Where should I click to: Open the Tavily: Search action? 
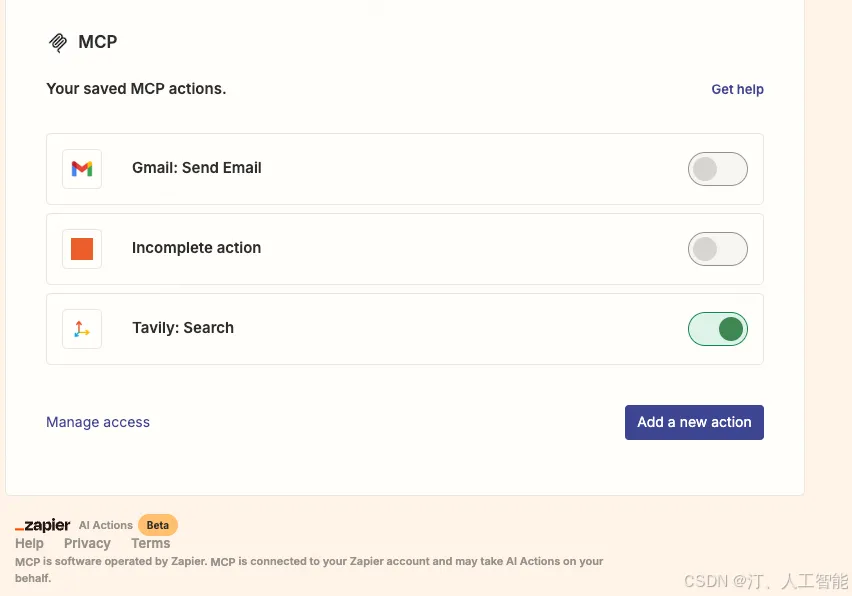tap(183, 328)
